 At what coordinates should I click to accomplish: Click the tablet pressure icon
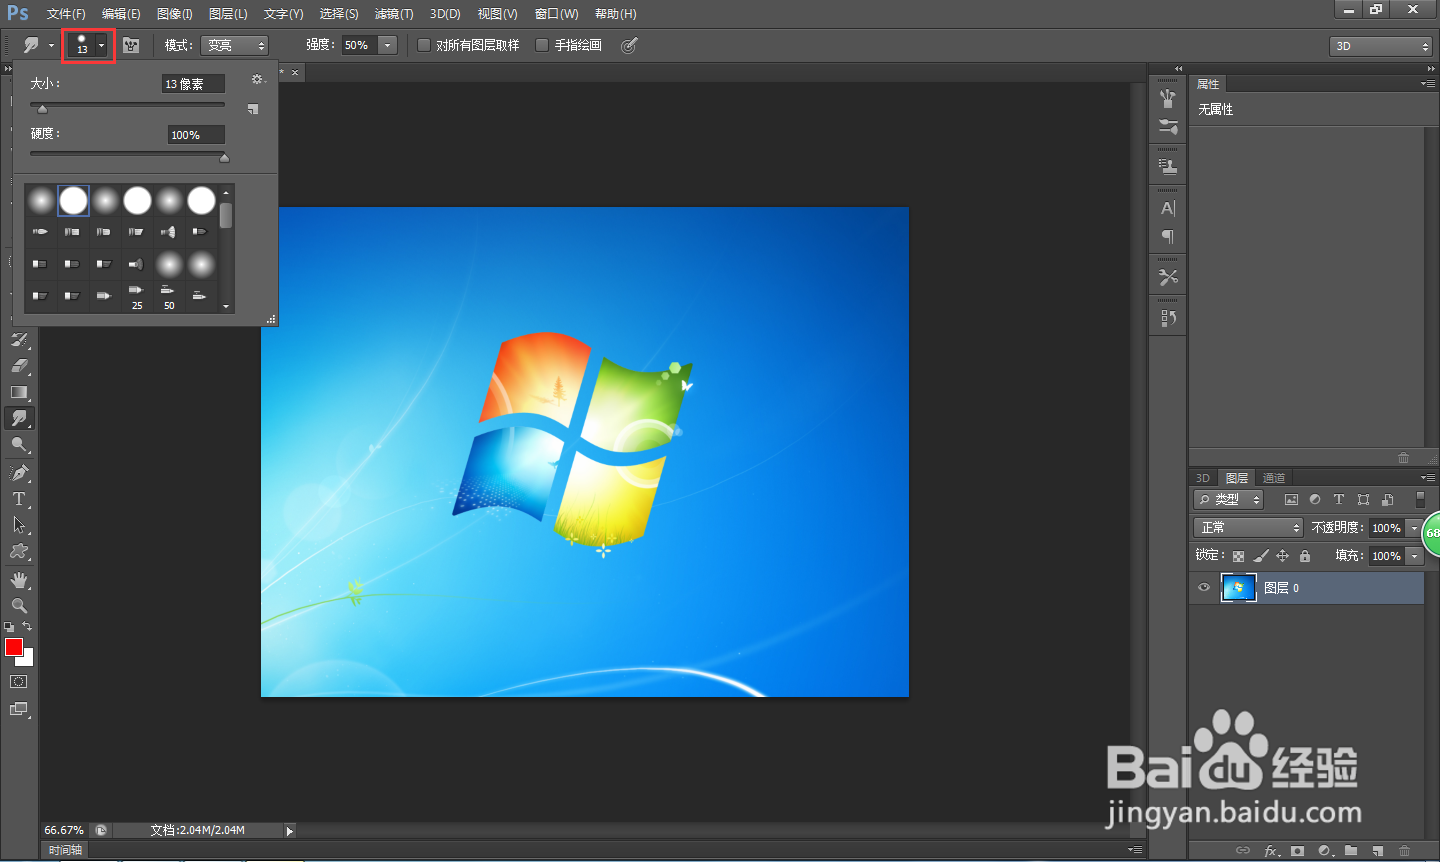point(629,45)
